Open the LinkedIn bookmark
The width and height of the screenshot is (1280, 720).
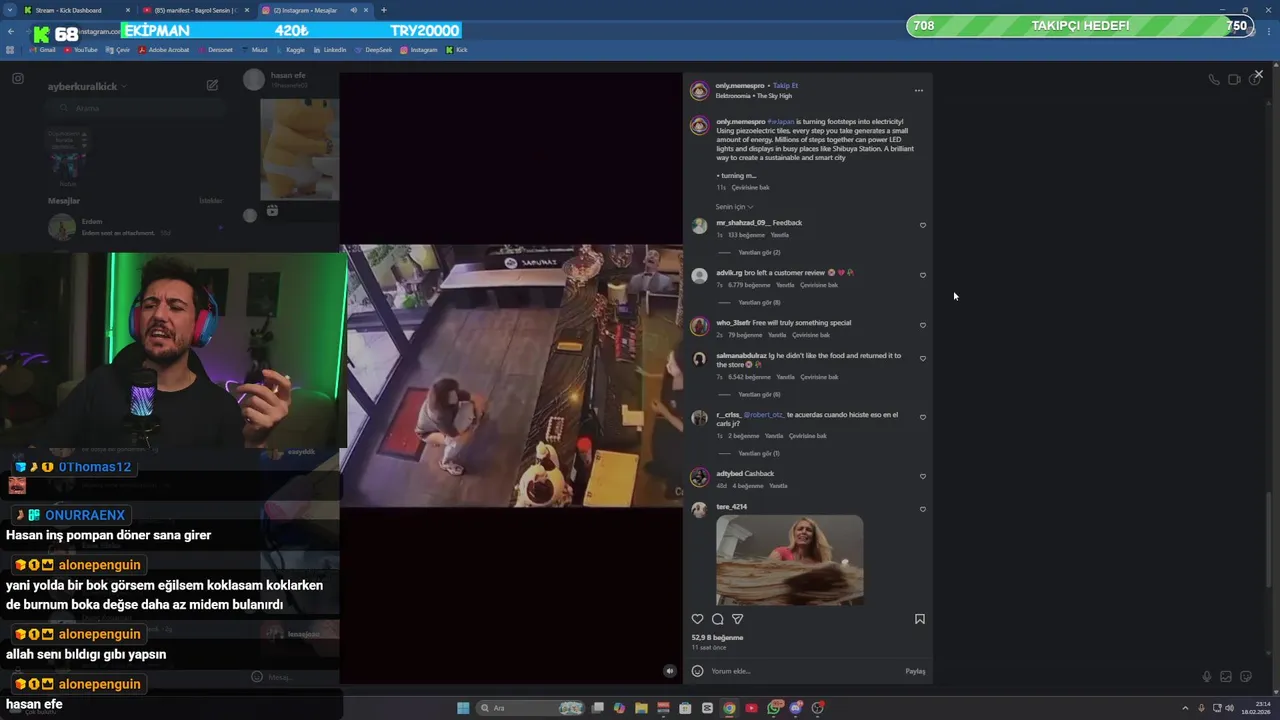(330, 50)
